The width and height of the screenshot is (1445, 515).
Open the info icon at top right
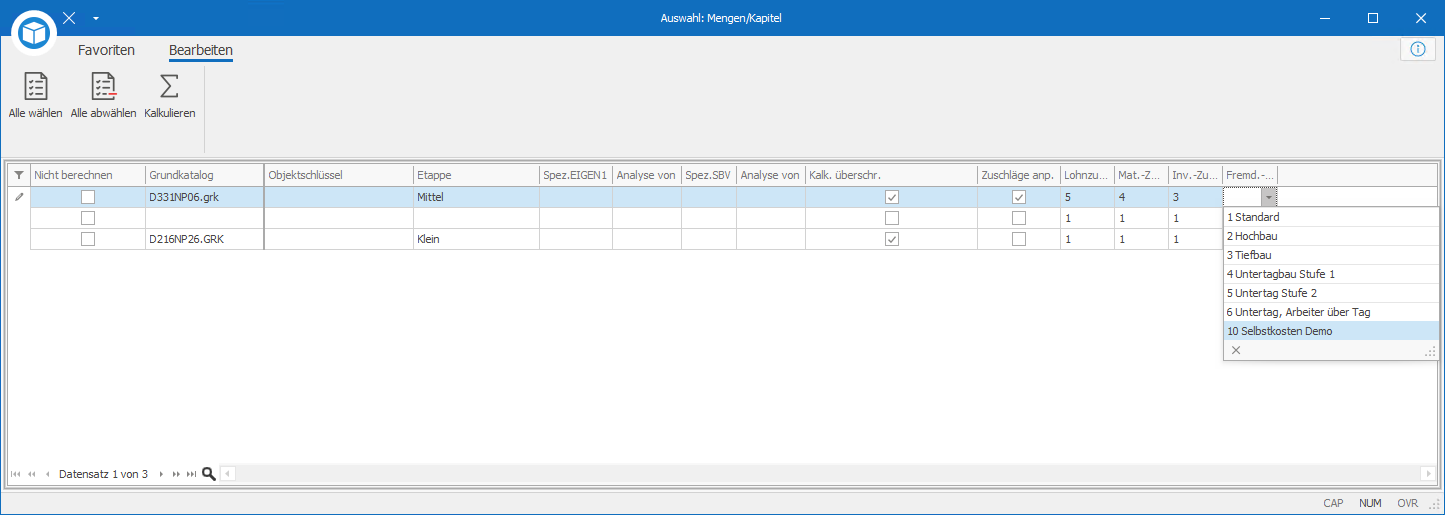point(1417,49)
